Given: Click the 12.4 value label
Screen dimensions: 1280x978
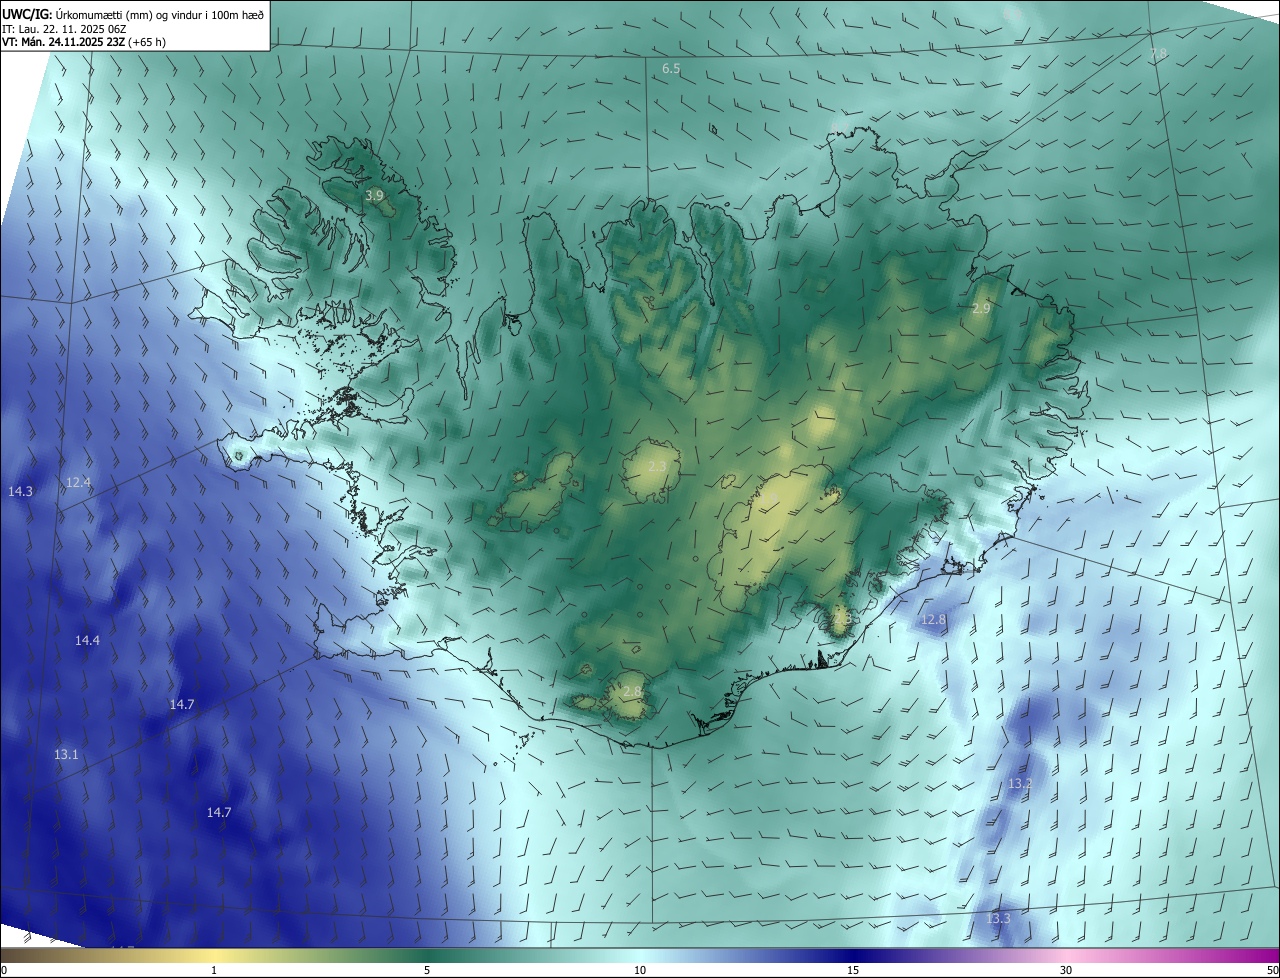Looking at the screenshot, I should tap(78, 482).
